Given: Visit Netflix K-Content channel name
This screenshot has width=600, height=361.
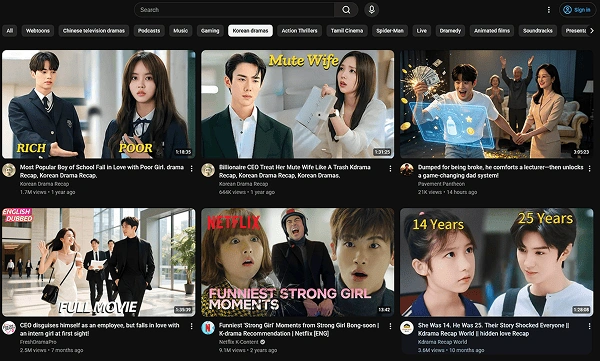Looking at the screenshot, I should coord(239,342).
